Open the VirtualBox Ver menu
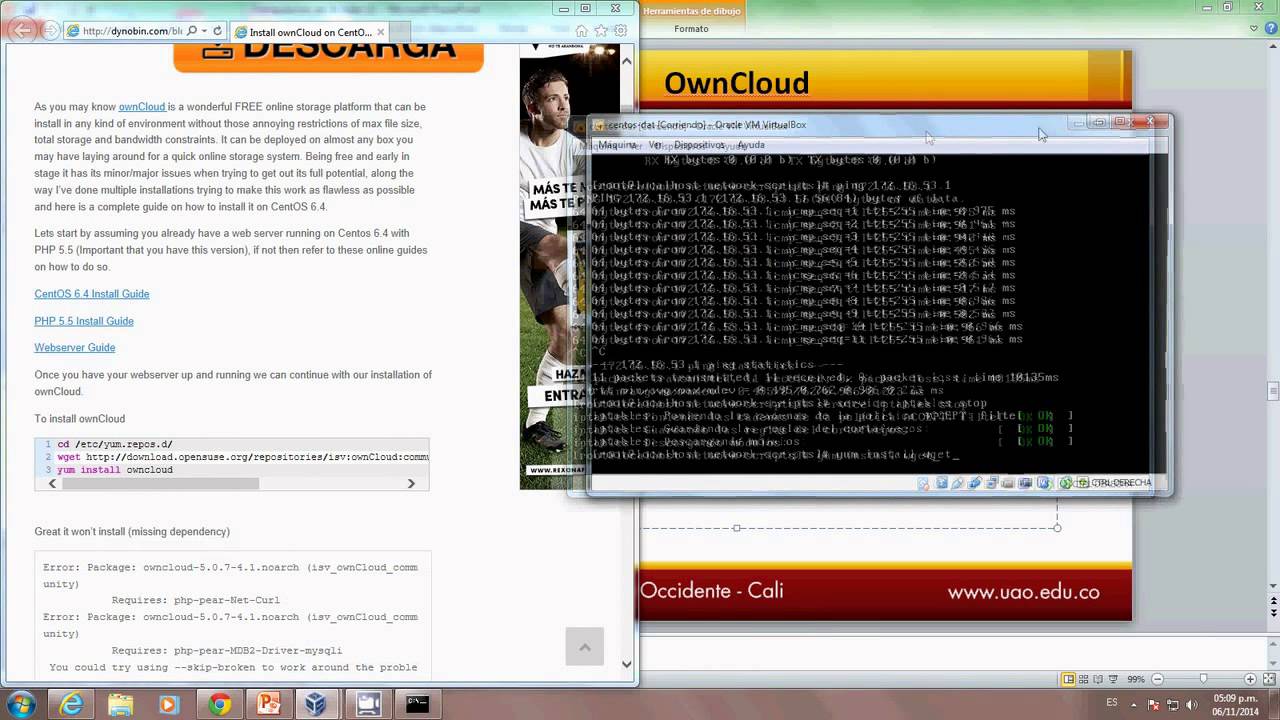The height and width of the screenshot is (720, 1280). coord(655,145)
